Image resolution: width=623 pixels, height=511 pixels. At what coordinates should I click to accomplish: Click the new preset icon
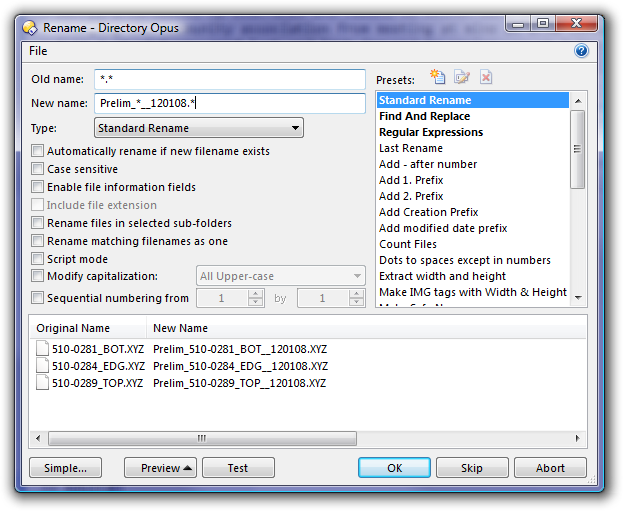[438, 77]
